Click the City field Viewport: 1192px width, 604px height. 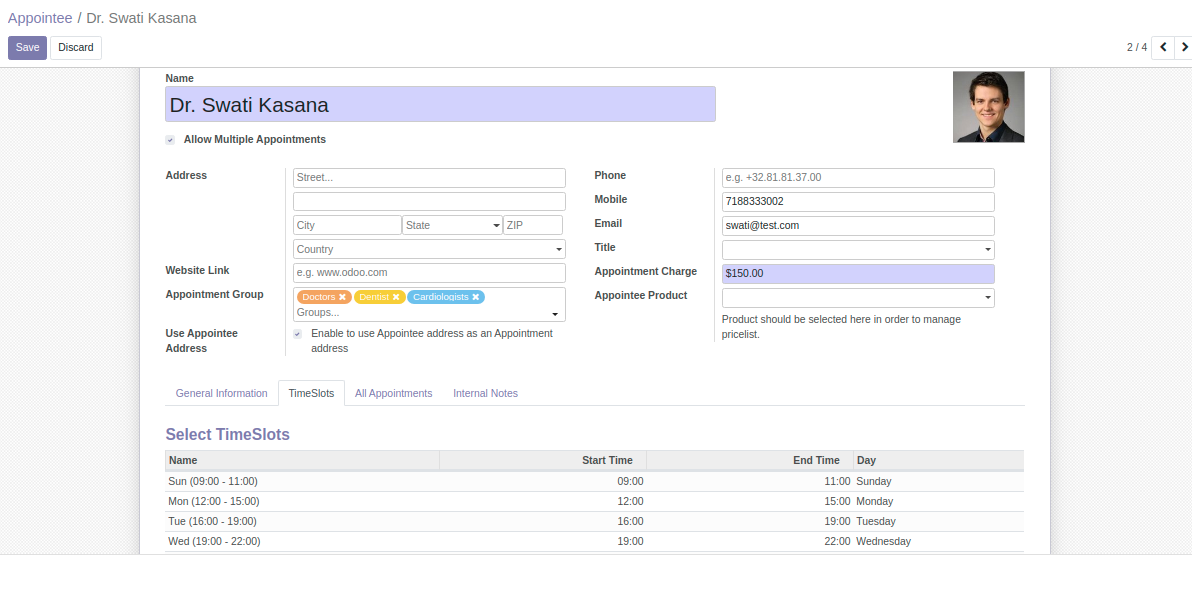click(x=347, y=225)
